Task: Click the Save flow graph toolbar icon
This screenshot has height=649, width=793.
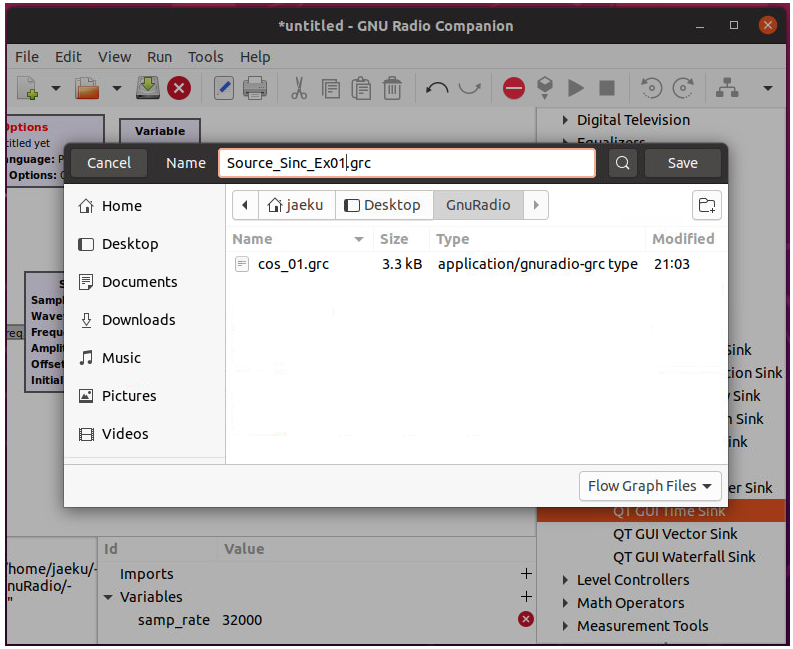Action: (148, 88)
